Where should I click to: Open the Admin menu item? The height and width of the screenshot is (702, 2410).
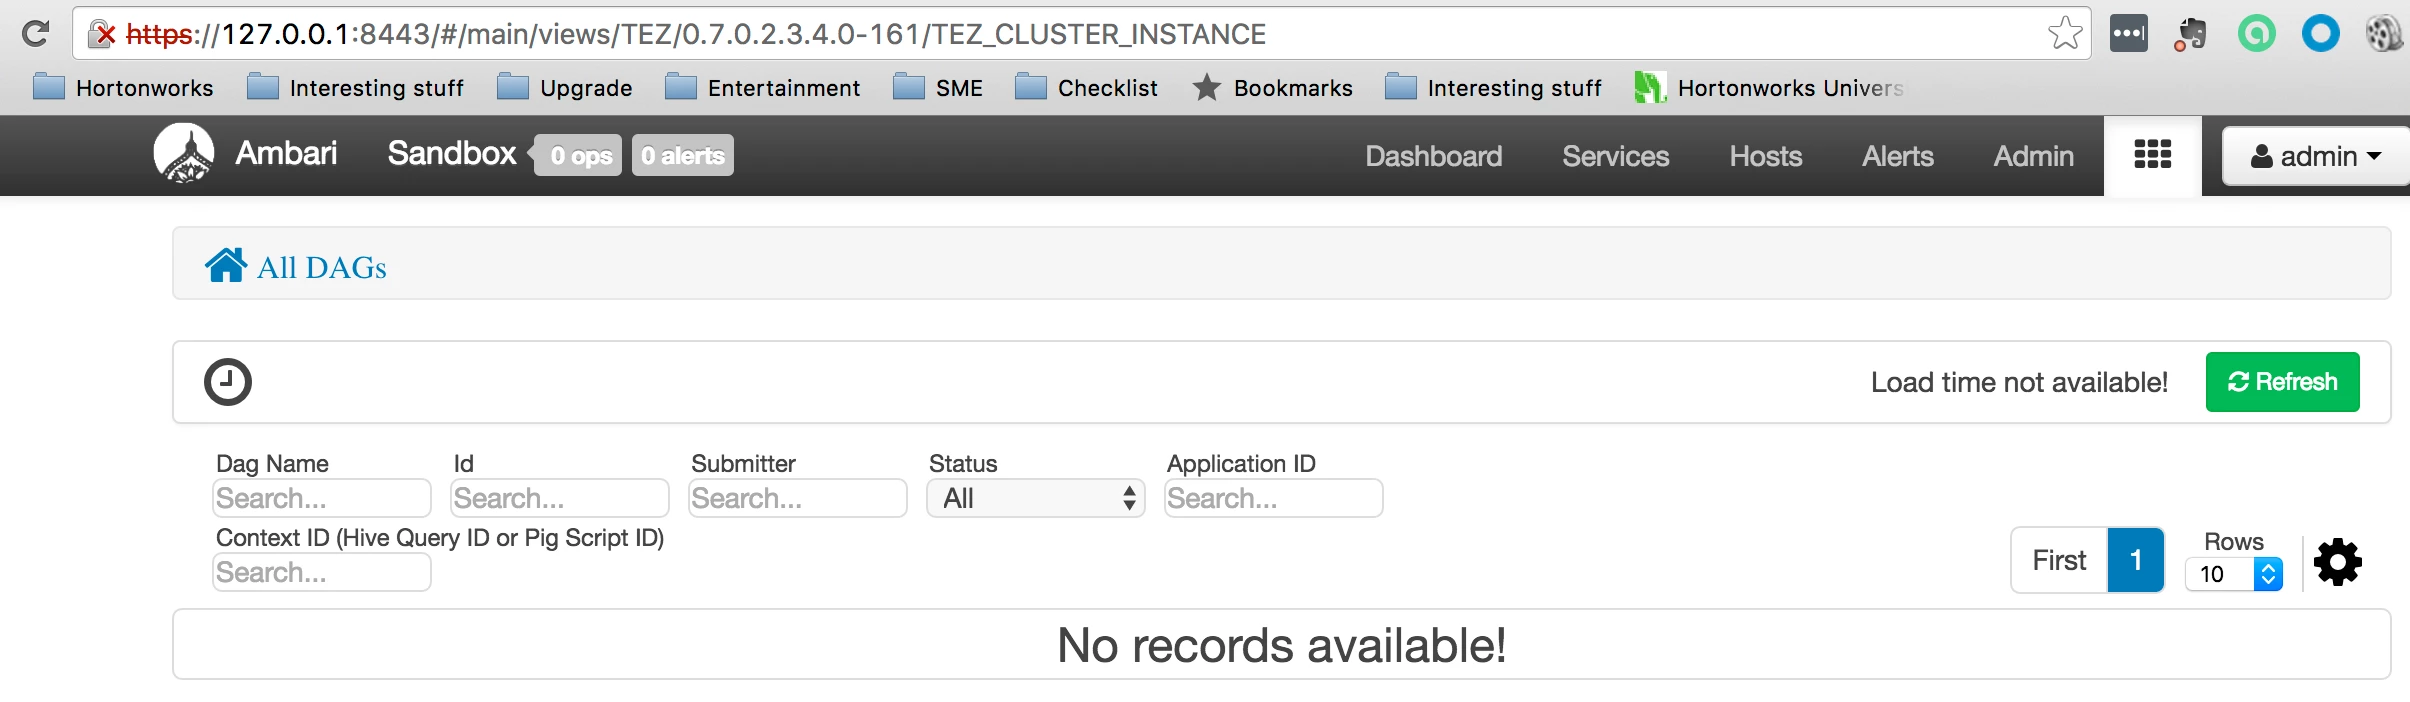(2034, 156)
